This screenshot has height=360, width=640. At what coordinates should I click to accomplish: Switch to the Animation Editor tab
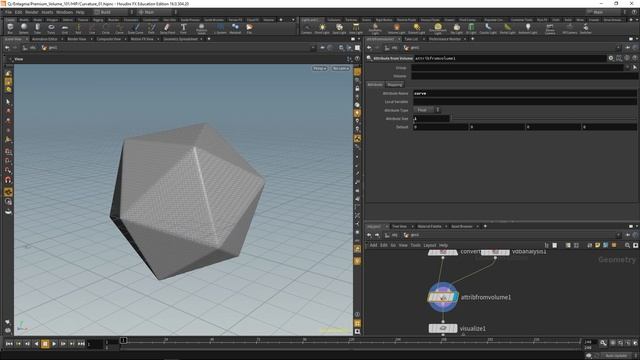[44, 39]
